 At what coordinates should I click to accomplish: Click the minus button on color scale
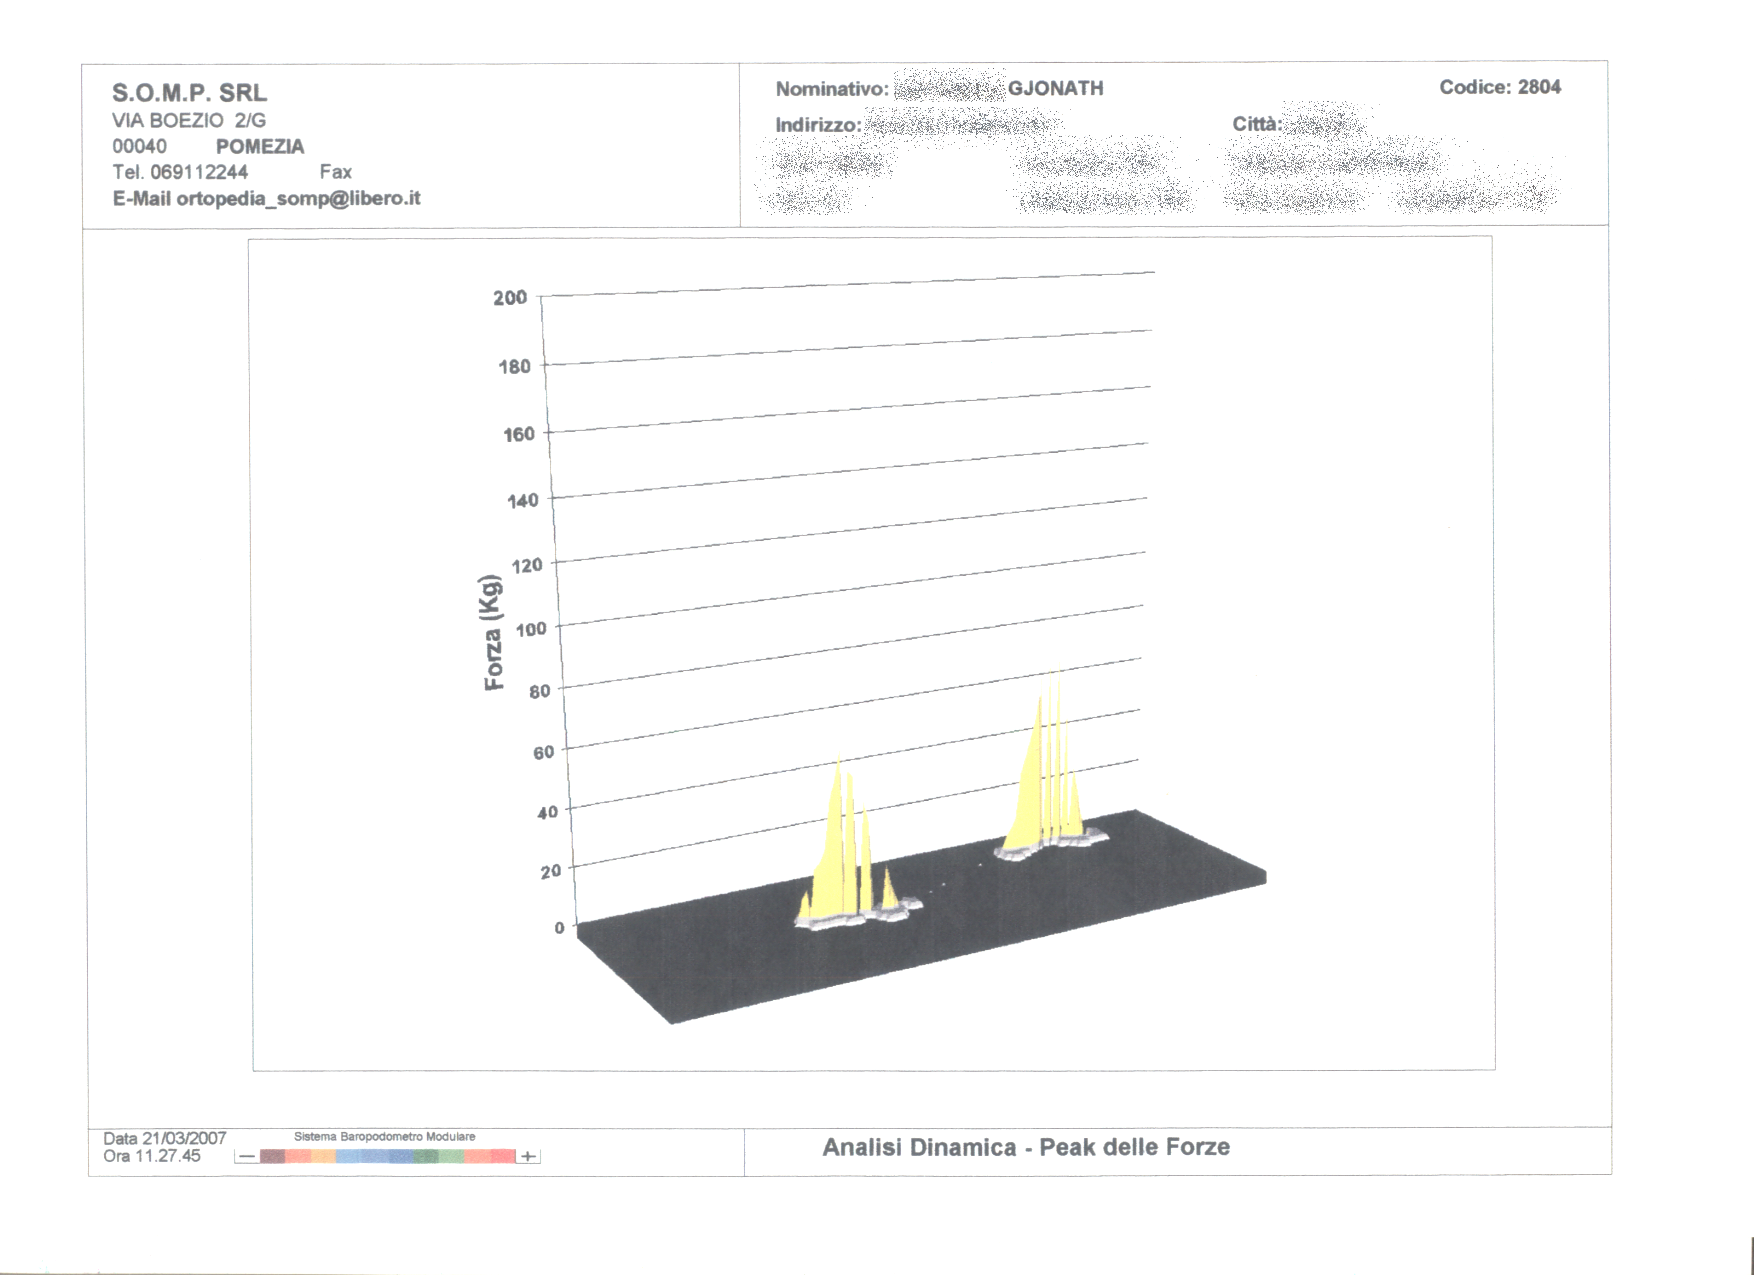[246, 1157]
